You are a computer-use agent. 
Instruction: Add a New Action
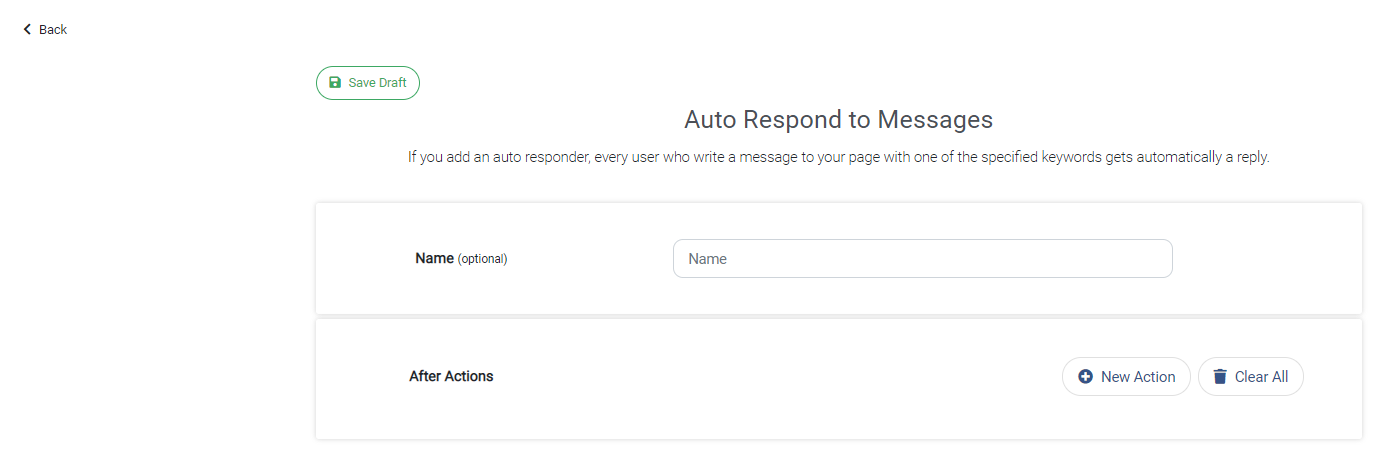click(1126, 377)
